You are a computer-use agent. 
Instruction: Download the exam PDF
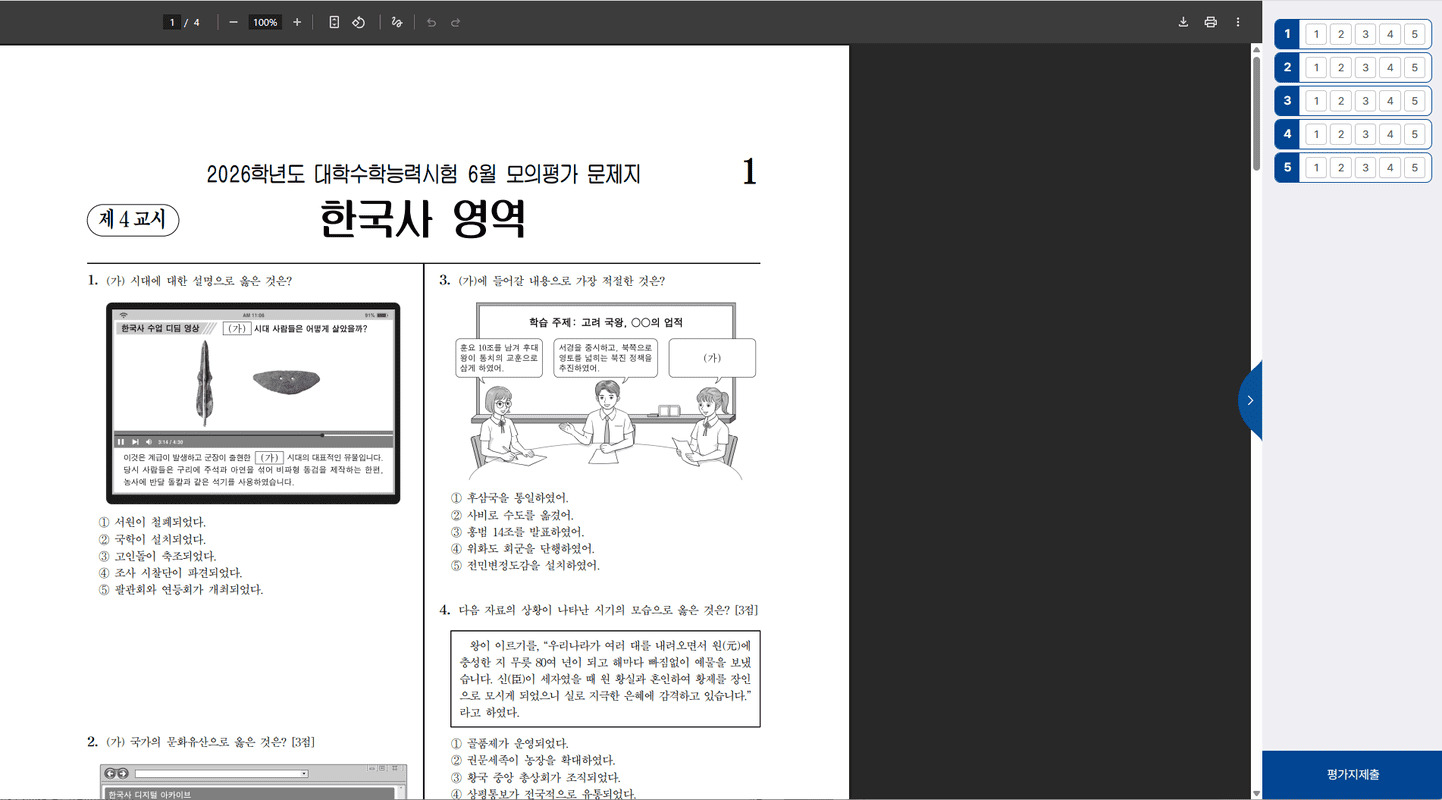(1183, 22)
